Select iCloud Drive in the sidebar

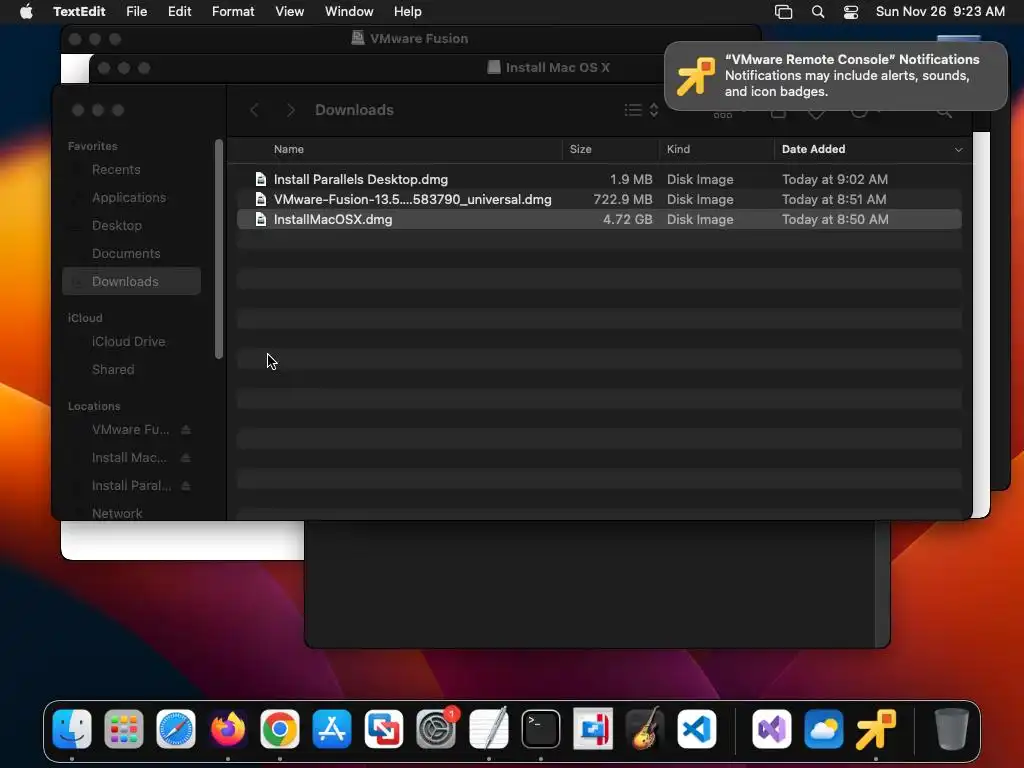[x=131, y=342]
